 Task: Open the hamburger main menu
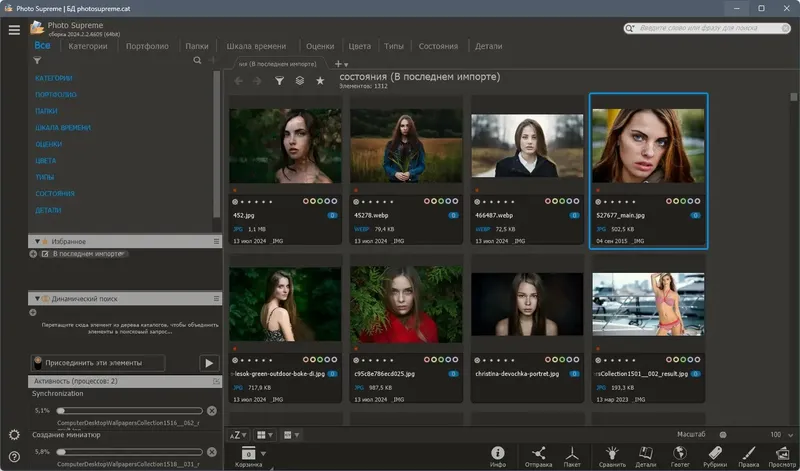14,29
